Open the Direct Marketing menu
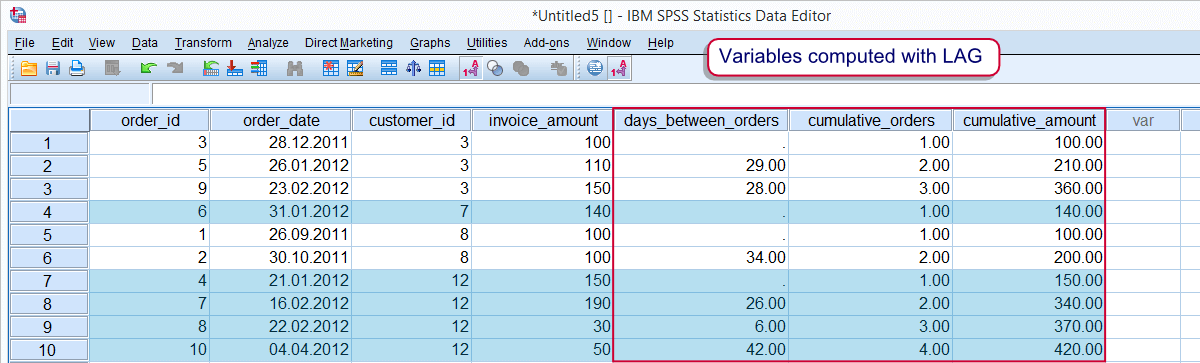The width and height of the screenshot is (1200, 363). tap(349, 43)
